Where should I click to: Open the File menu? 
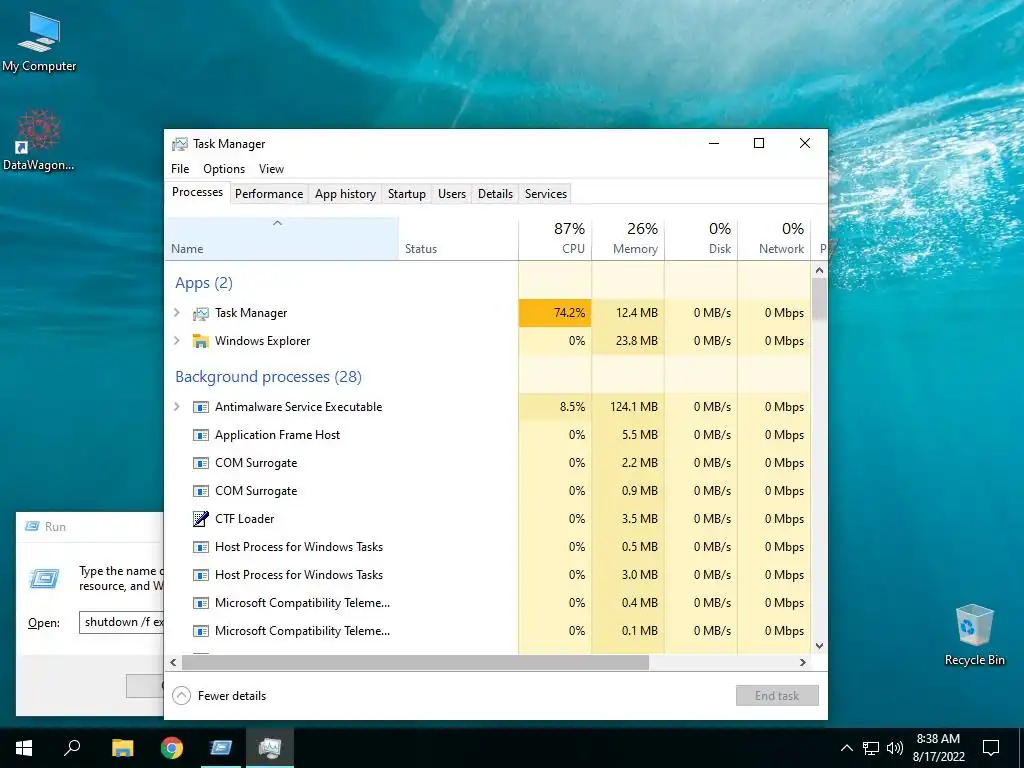click(x=180, y=168)
